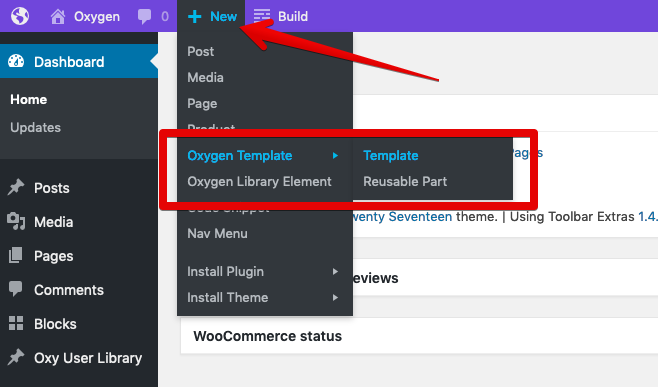Image resolution: width=658 pixels, height=387 pixels.
Task: Select the Dashboard gauge icon
Action: pos(16,61)
